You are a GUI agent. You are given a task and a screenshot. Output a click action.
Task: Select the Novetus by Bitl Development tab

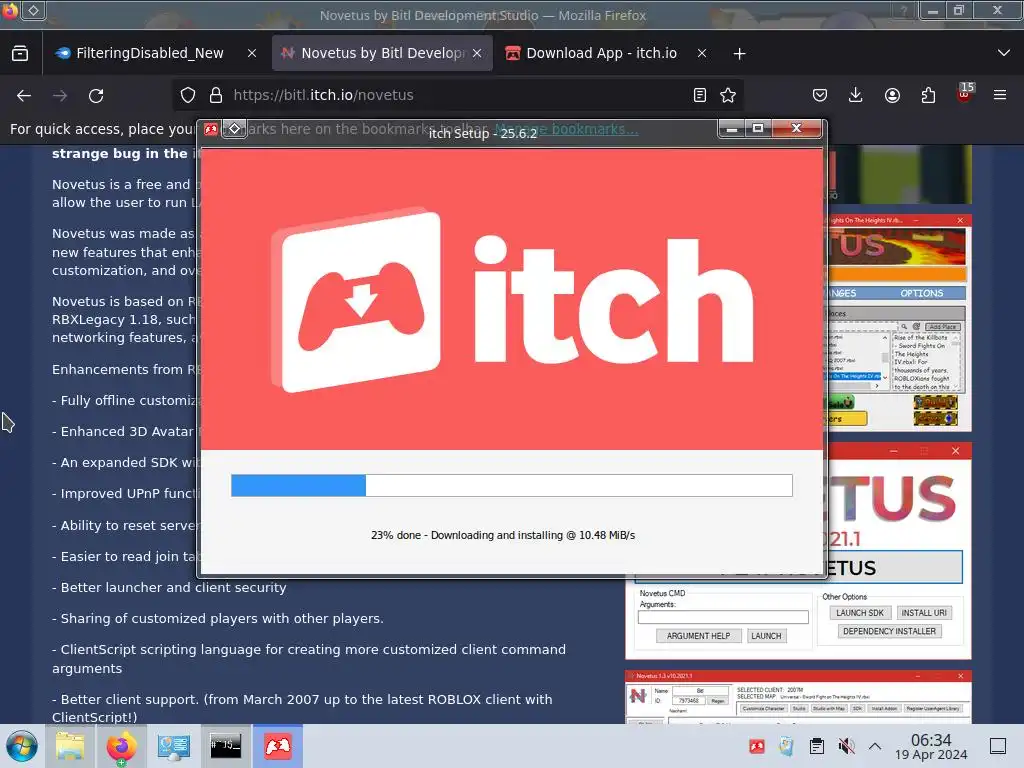tap(383, 53)
